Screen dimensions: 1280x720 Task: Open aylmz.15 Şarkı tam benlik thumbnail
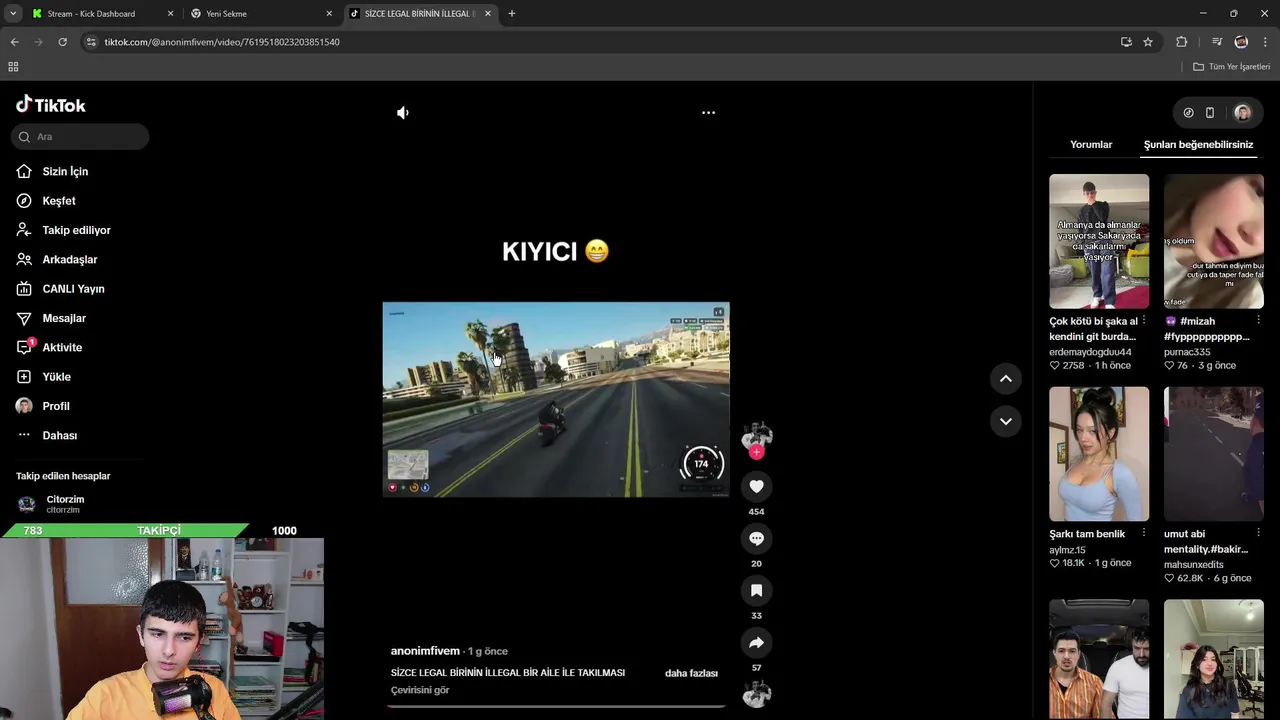click(x=1099, y=454)
